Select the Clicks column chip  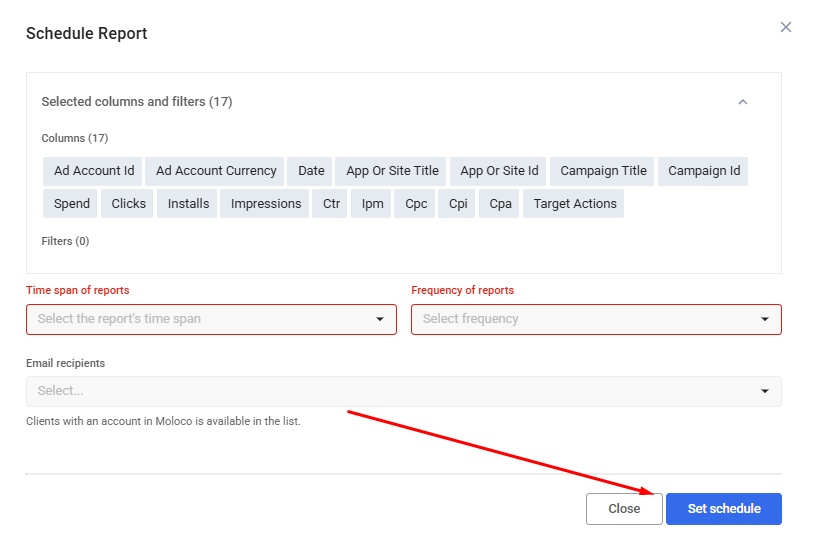tap(129, 204)
